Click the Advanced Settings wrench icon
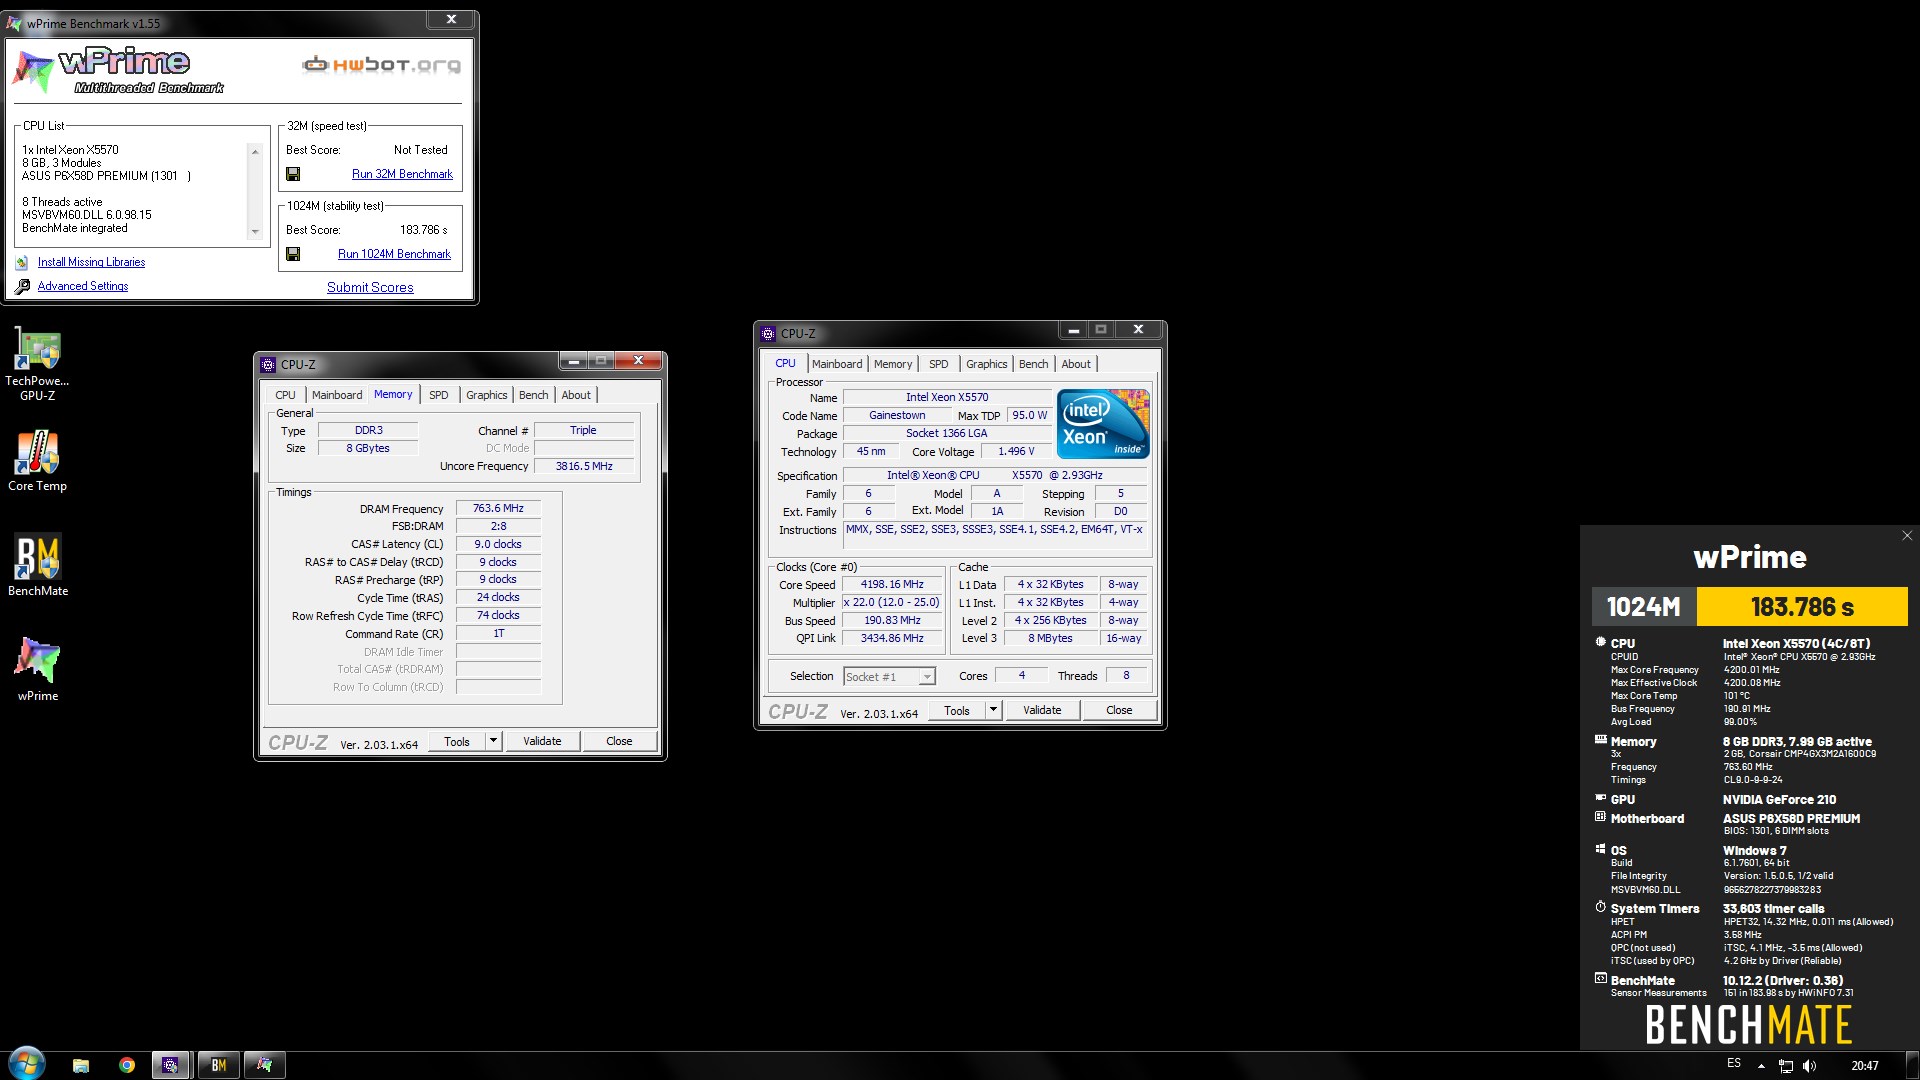 click(22, 287)
